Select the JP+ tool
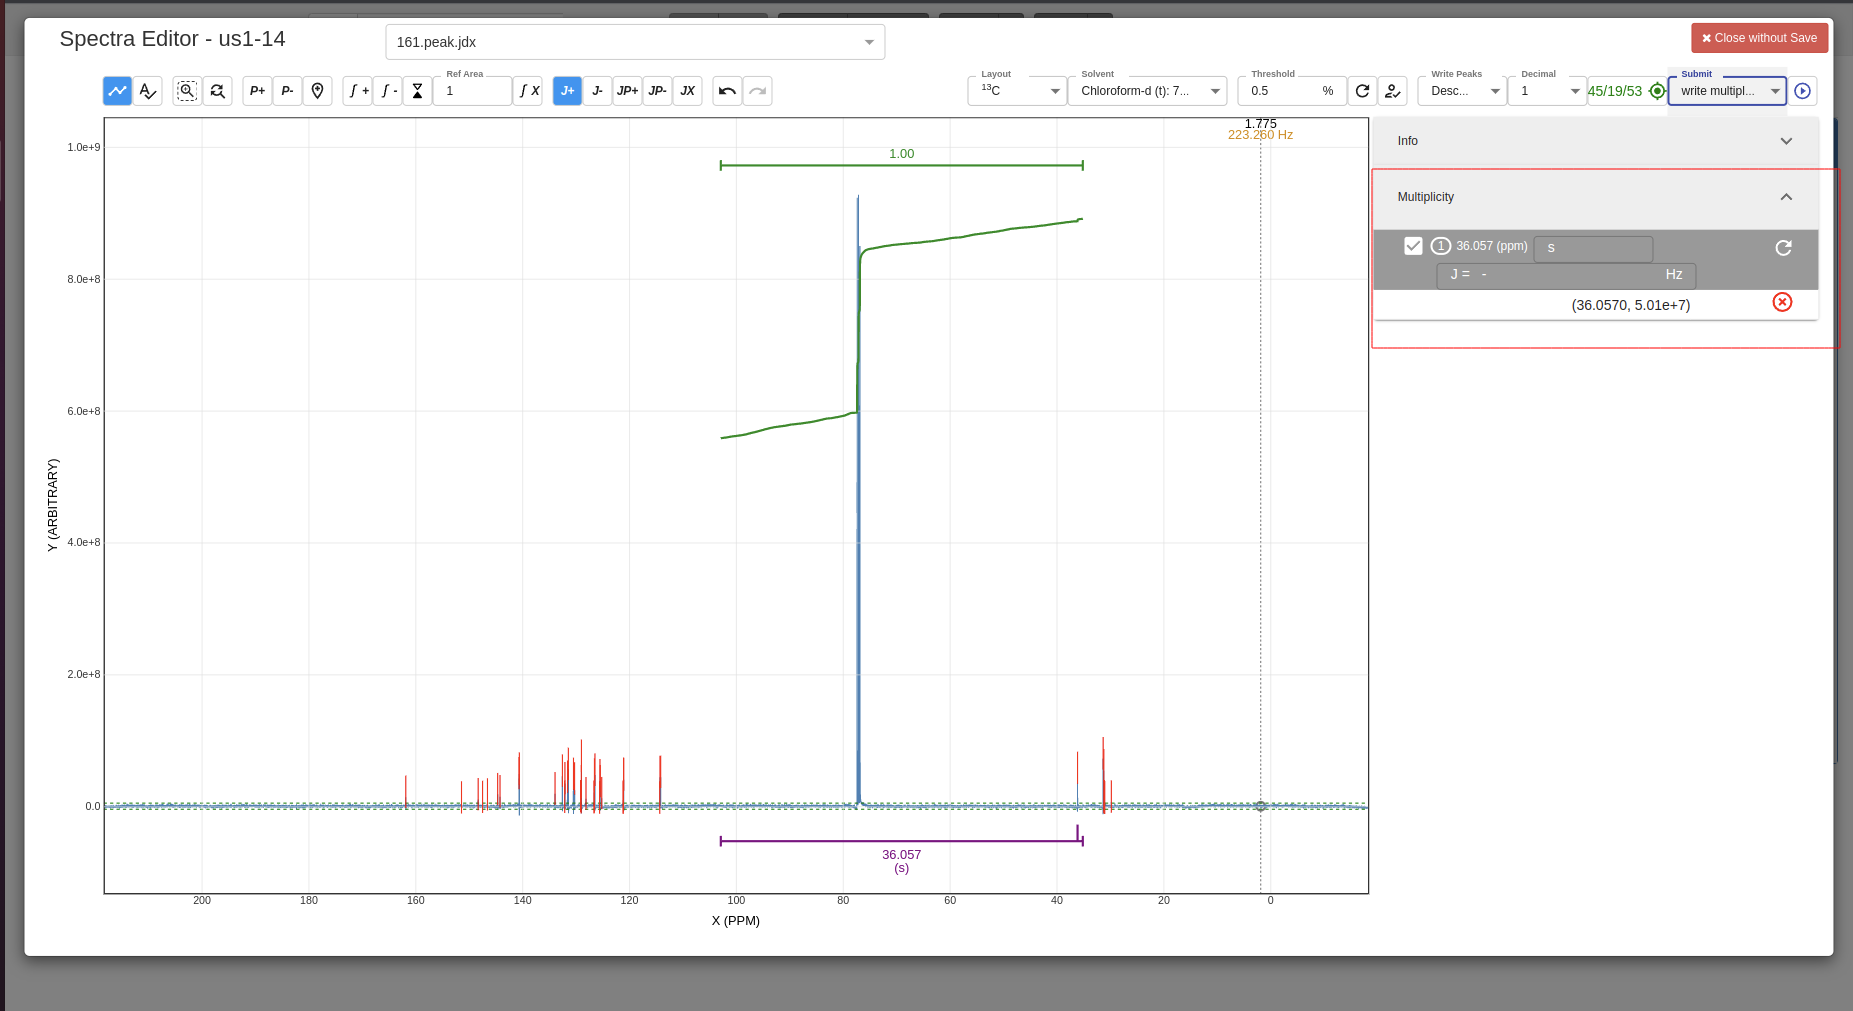Viewport: 1853px width, 1011px height. (x=627, y=91)
